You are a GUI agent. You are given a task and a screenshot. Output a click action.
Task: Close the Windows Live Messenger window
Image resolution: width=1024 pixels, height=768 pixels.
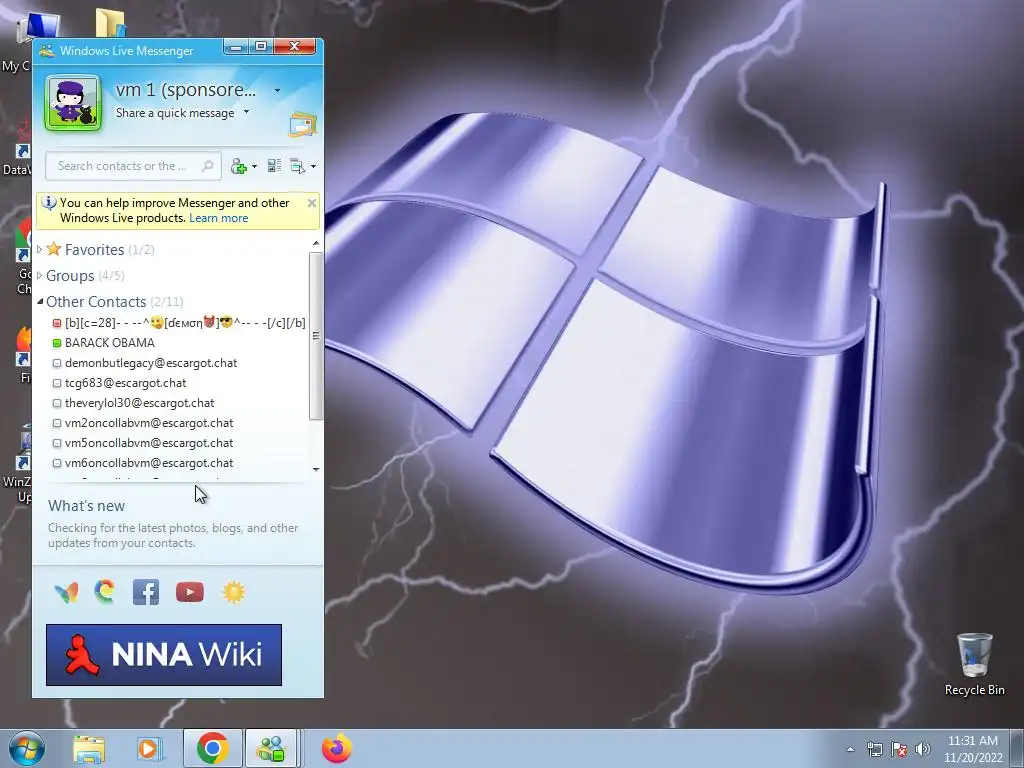(x=295, y=46)
